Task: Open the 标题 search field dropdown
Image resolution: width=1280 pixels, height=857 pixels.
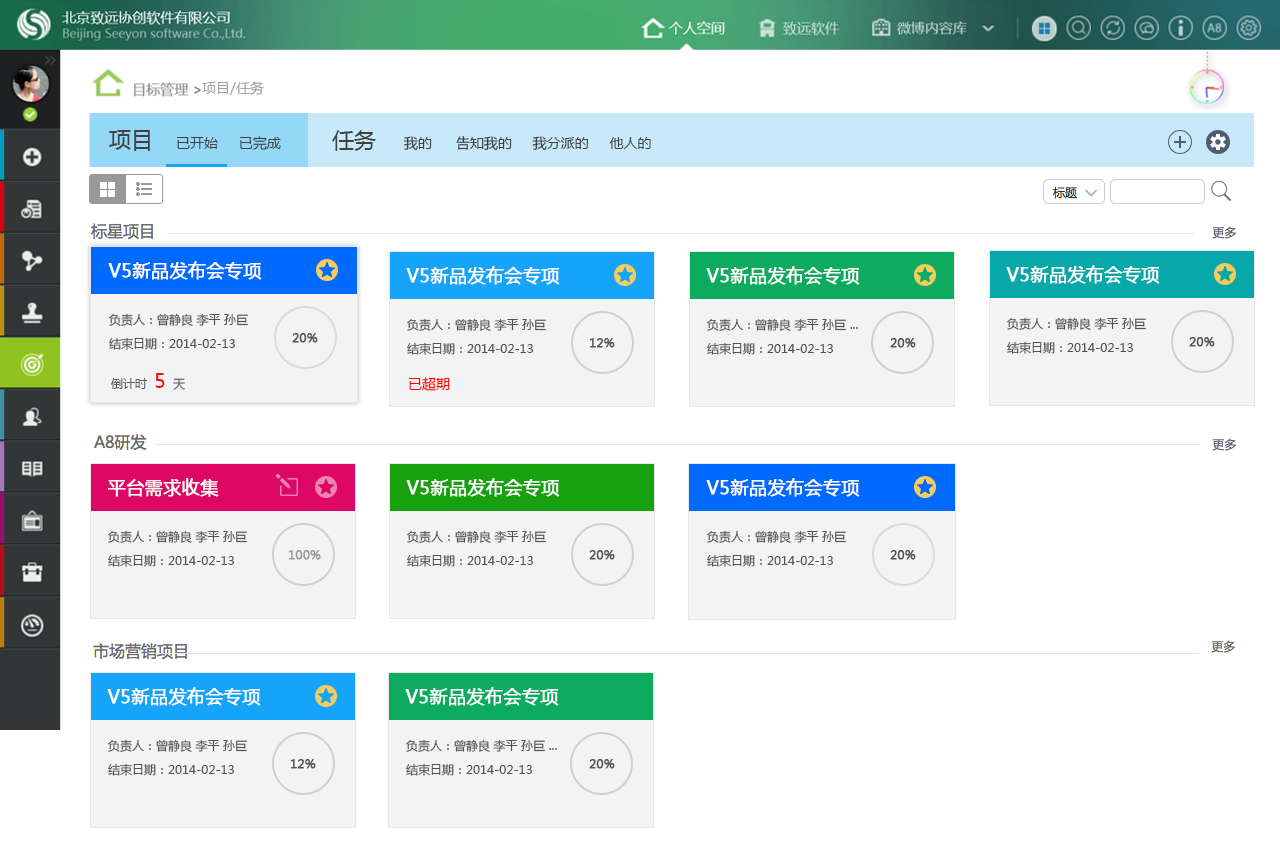Action: (x=1073, y=192)
